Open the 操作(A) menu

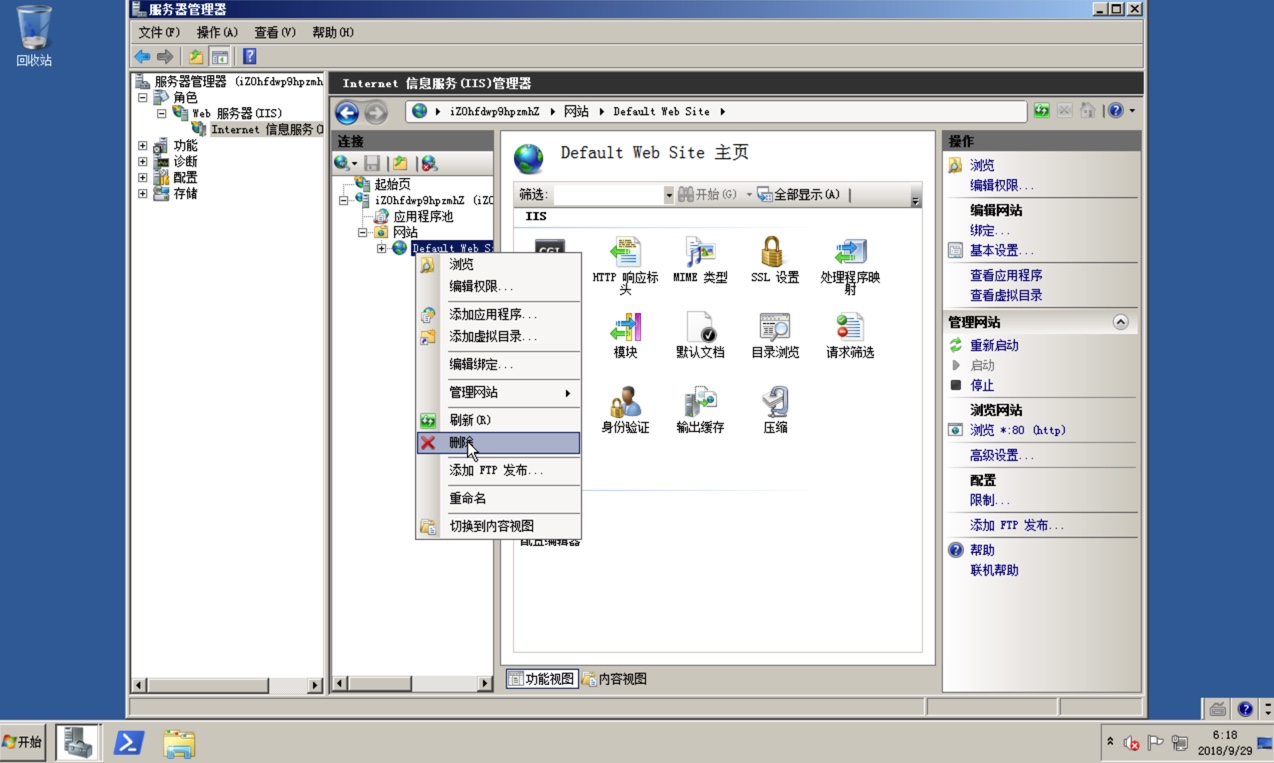tap(217, 32)
